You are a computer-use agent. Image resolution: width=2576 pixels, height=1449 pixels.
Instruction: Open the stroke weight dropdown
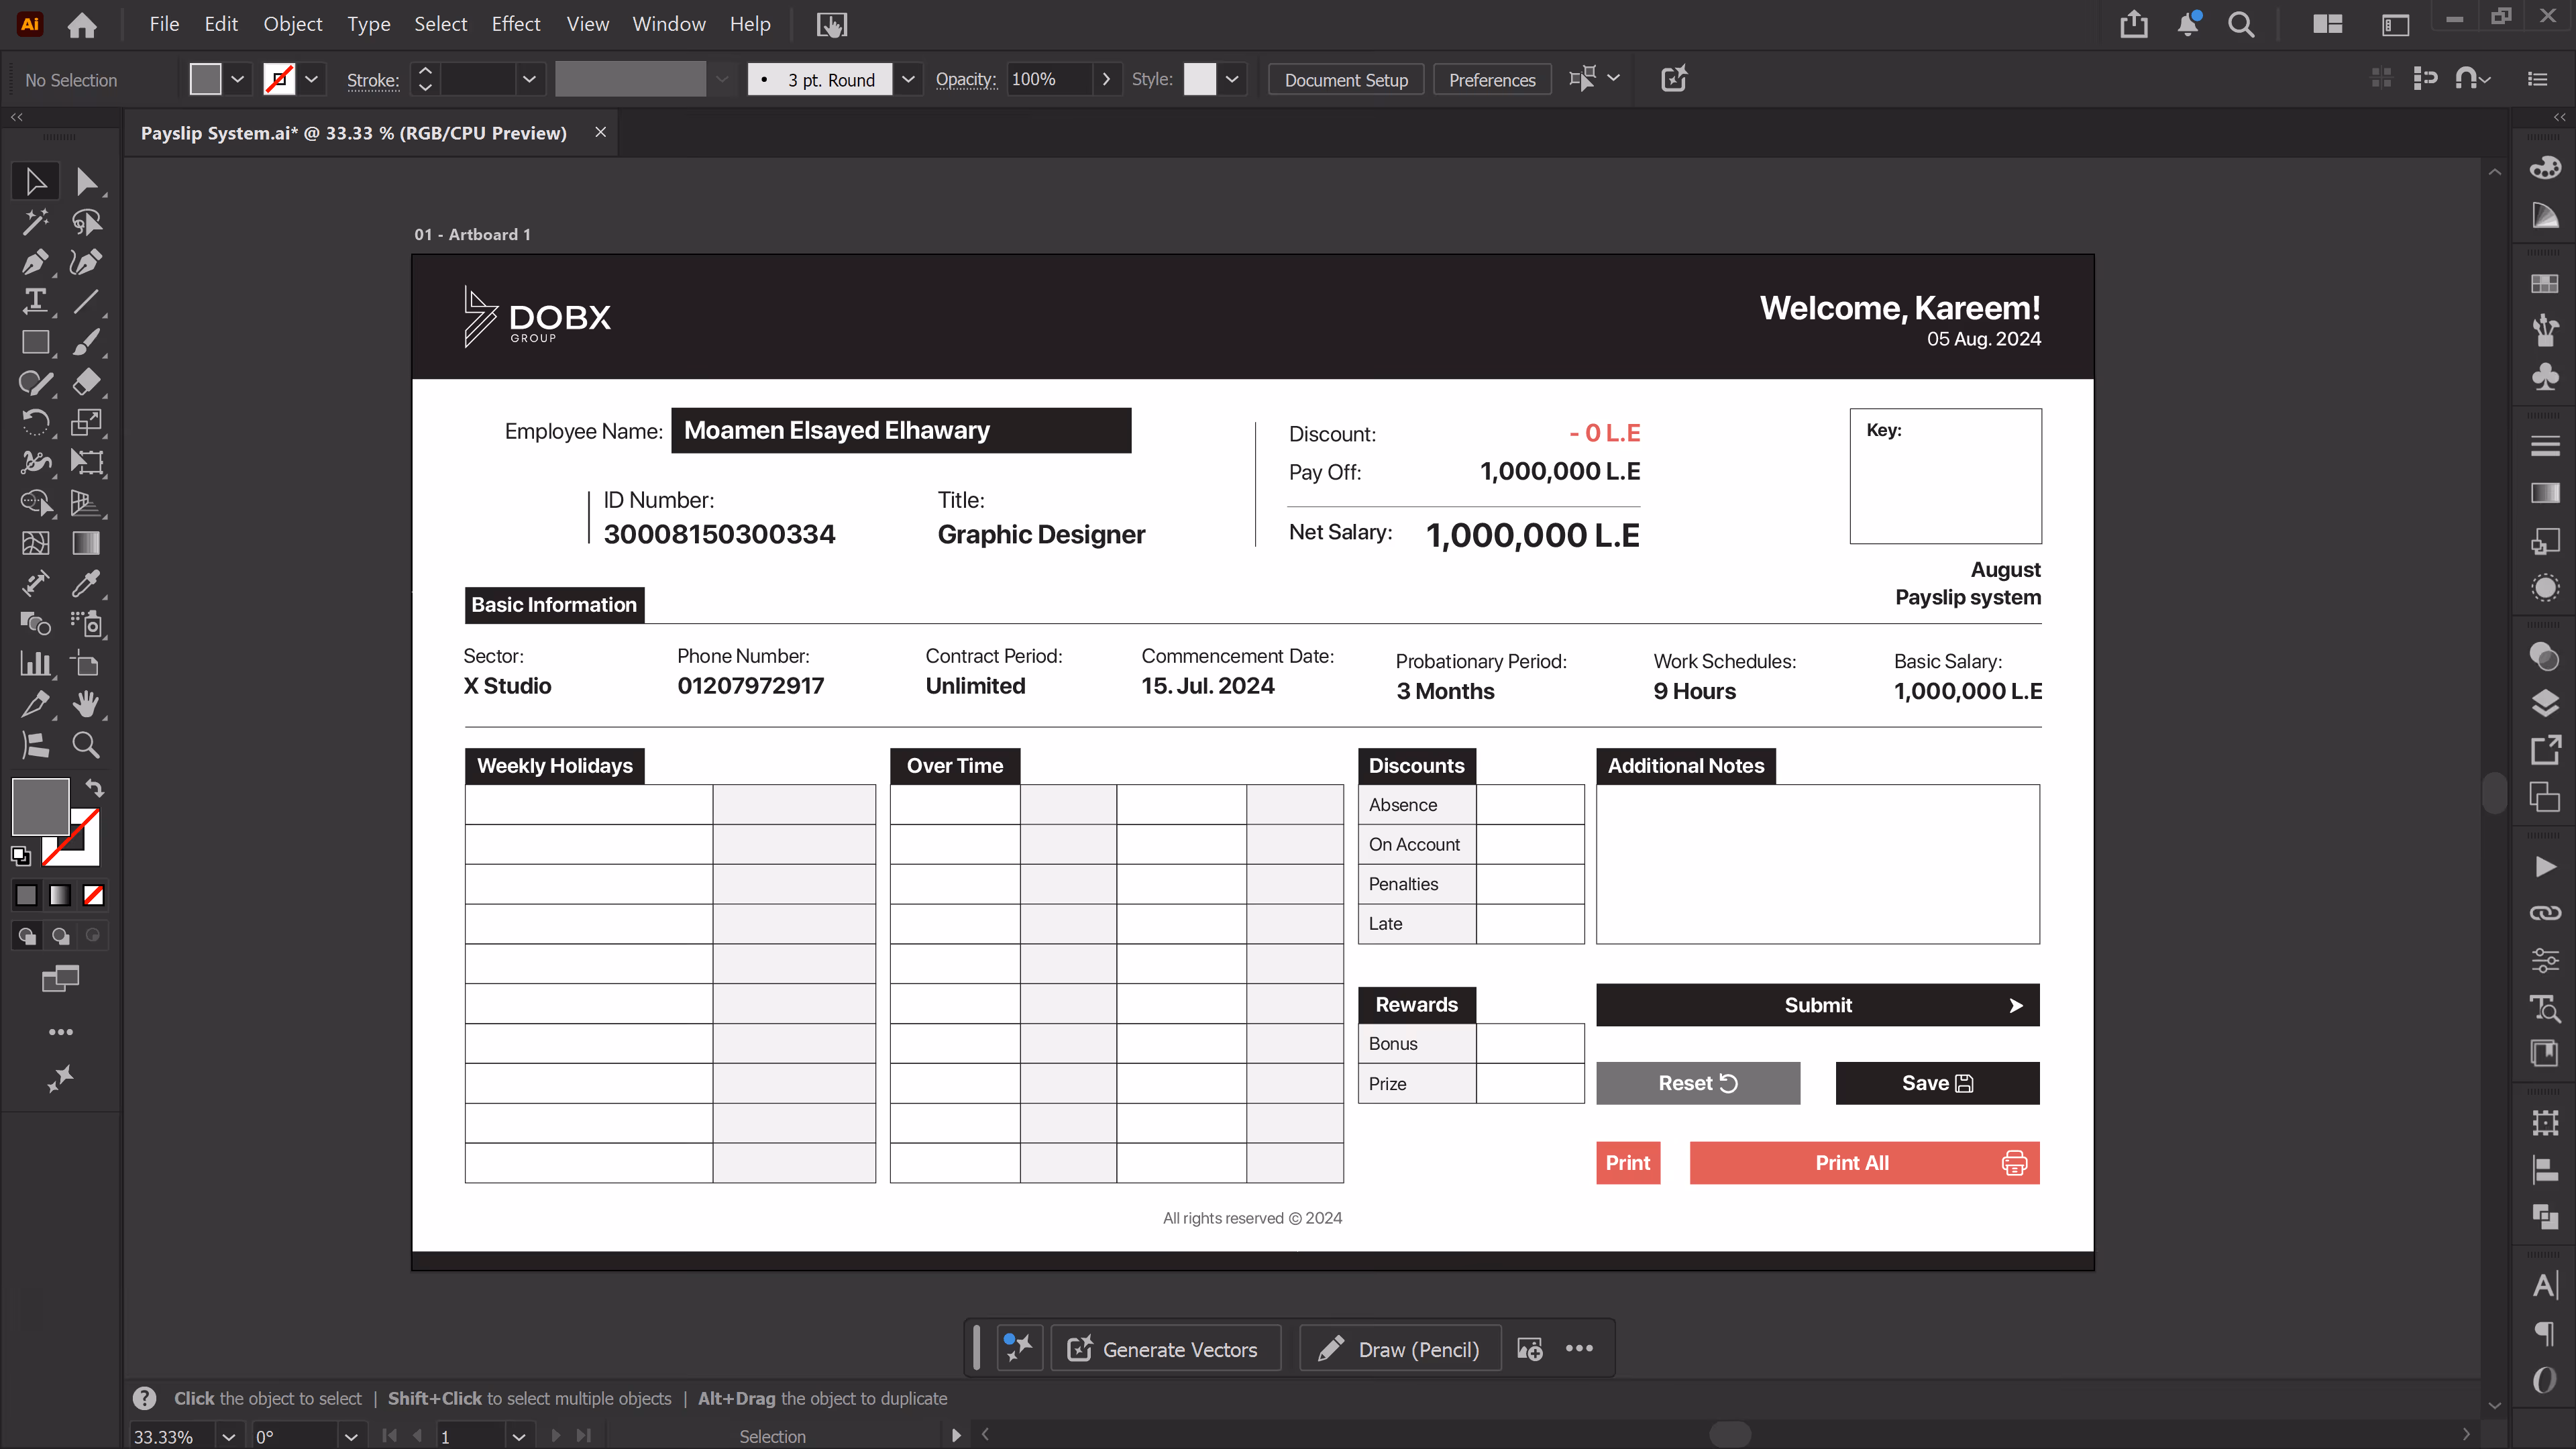click(x=529, y=79)
